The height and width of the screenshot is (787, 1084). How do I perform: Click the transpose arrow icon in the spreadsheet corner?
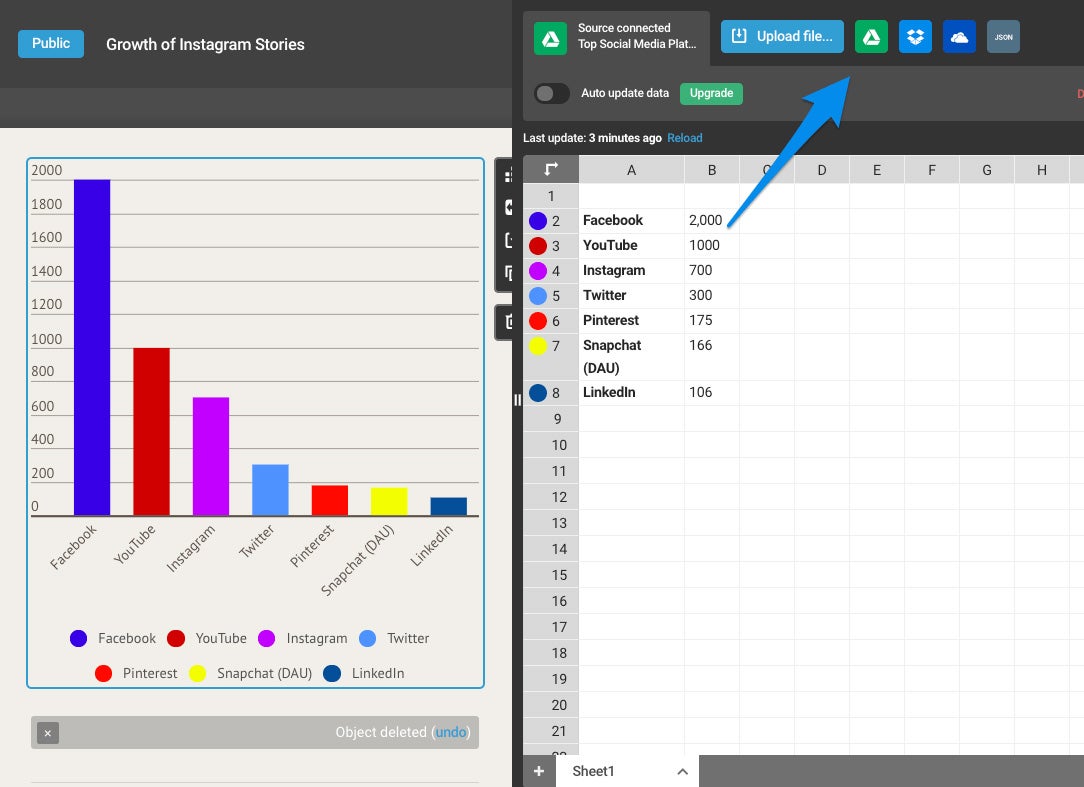(551, 169)
